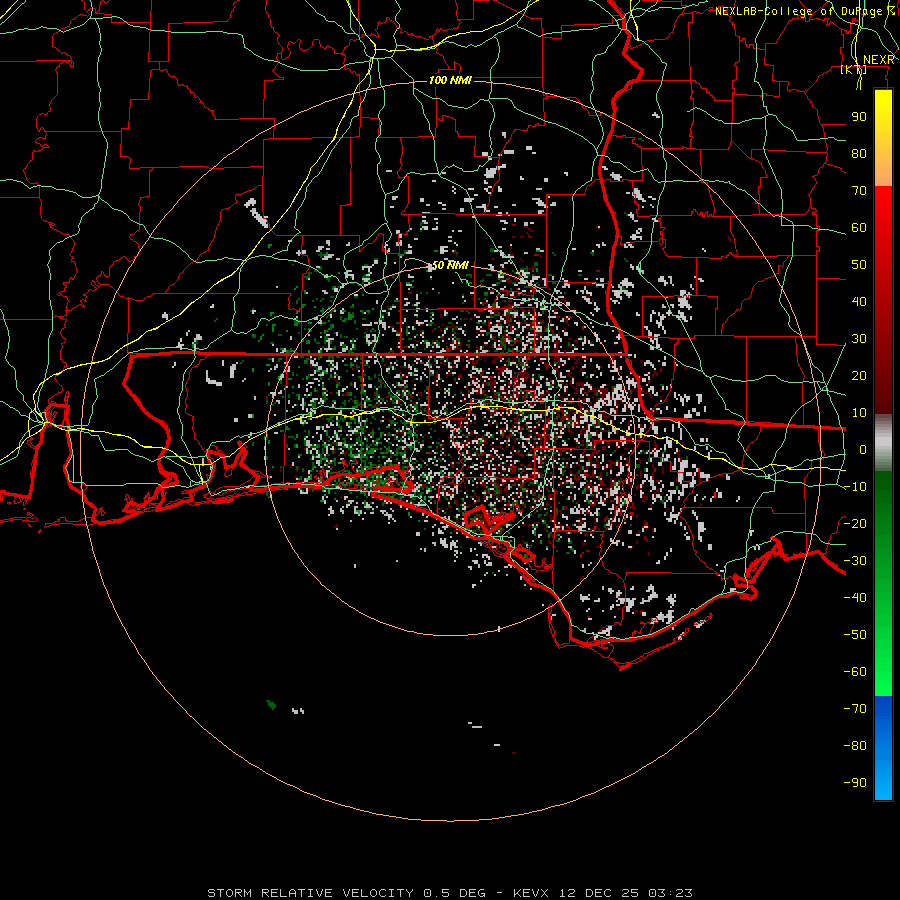The width and height of the screenshot is (900, 900).
Task: Click the "100 NMI" range ring label
Action: [450, 80]
